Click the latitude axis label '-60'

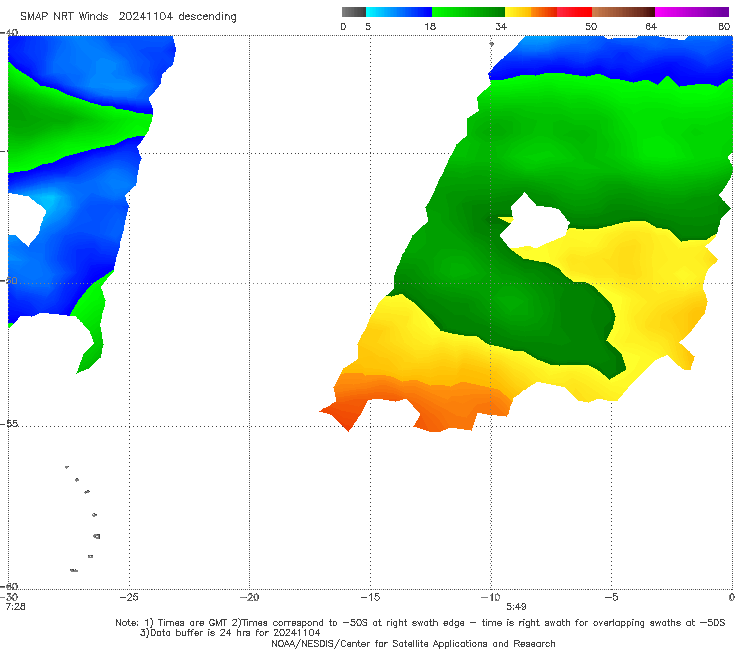[x=9, y=586]
